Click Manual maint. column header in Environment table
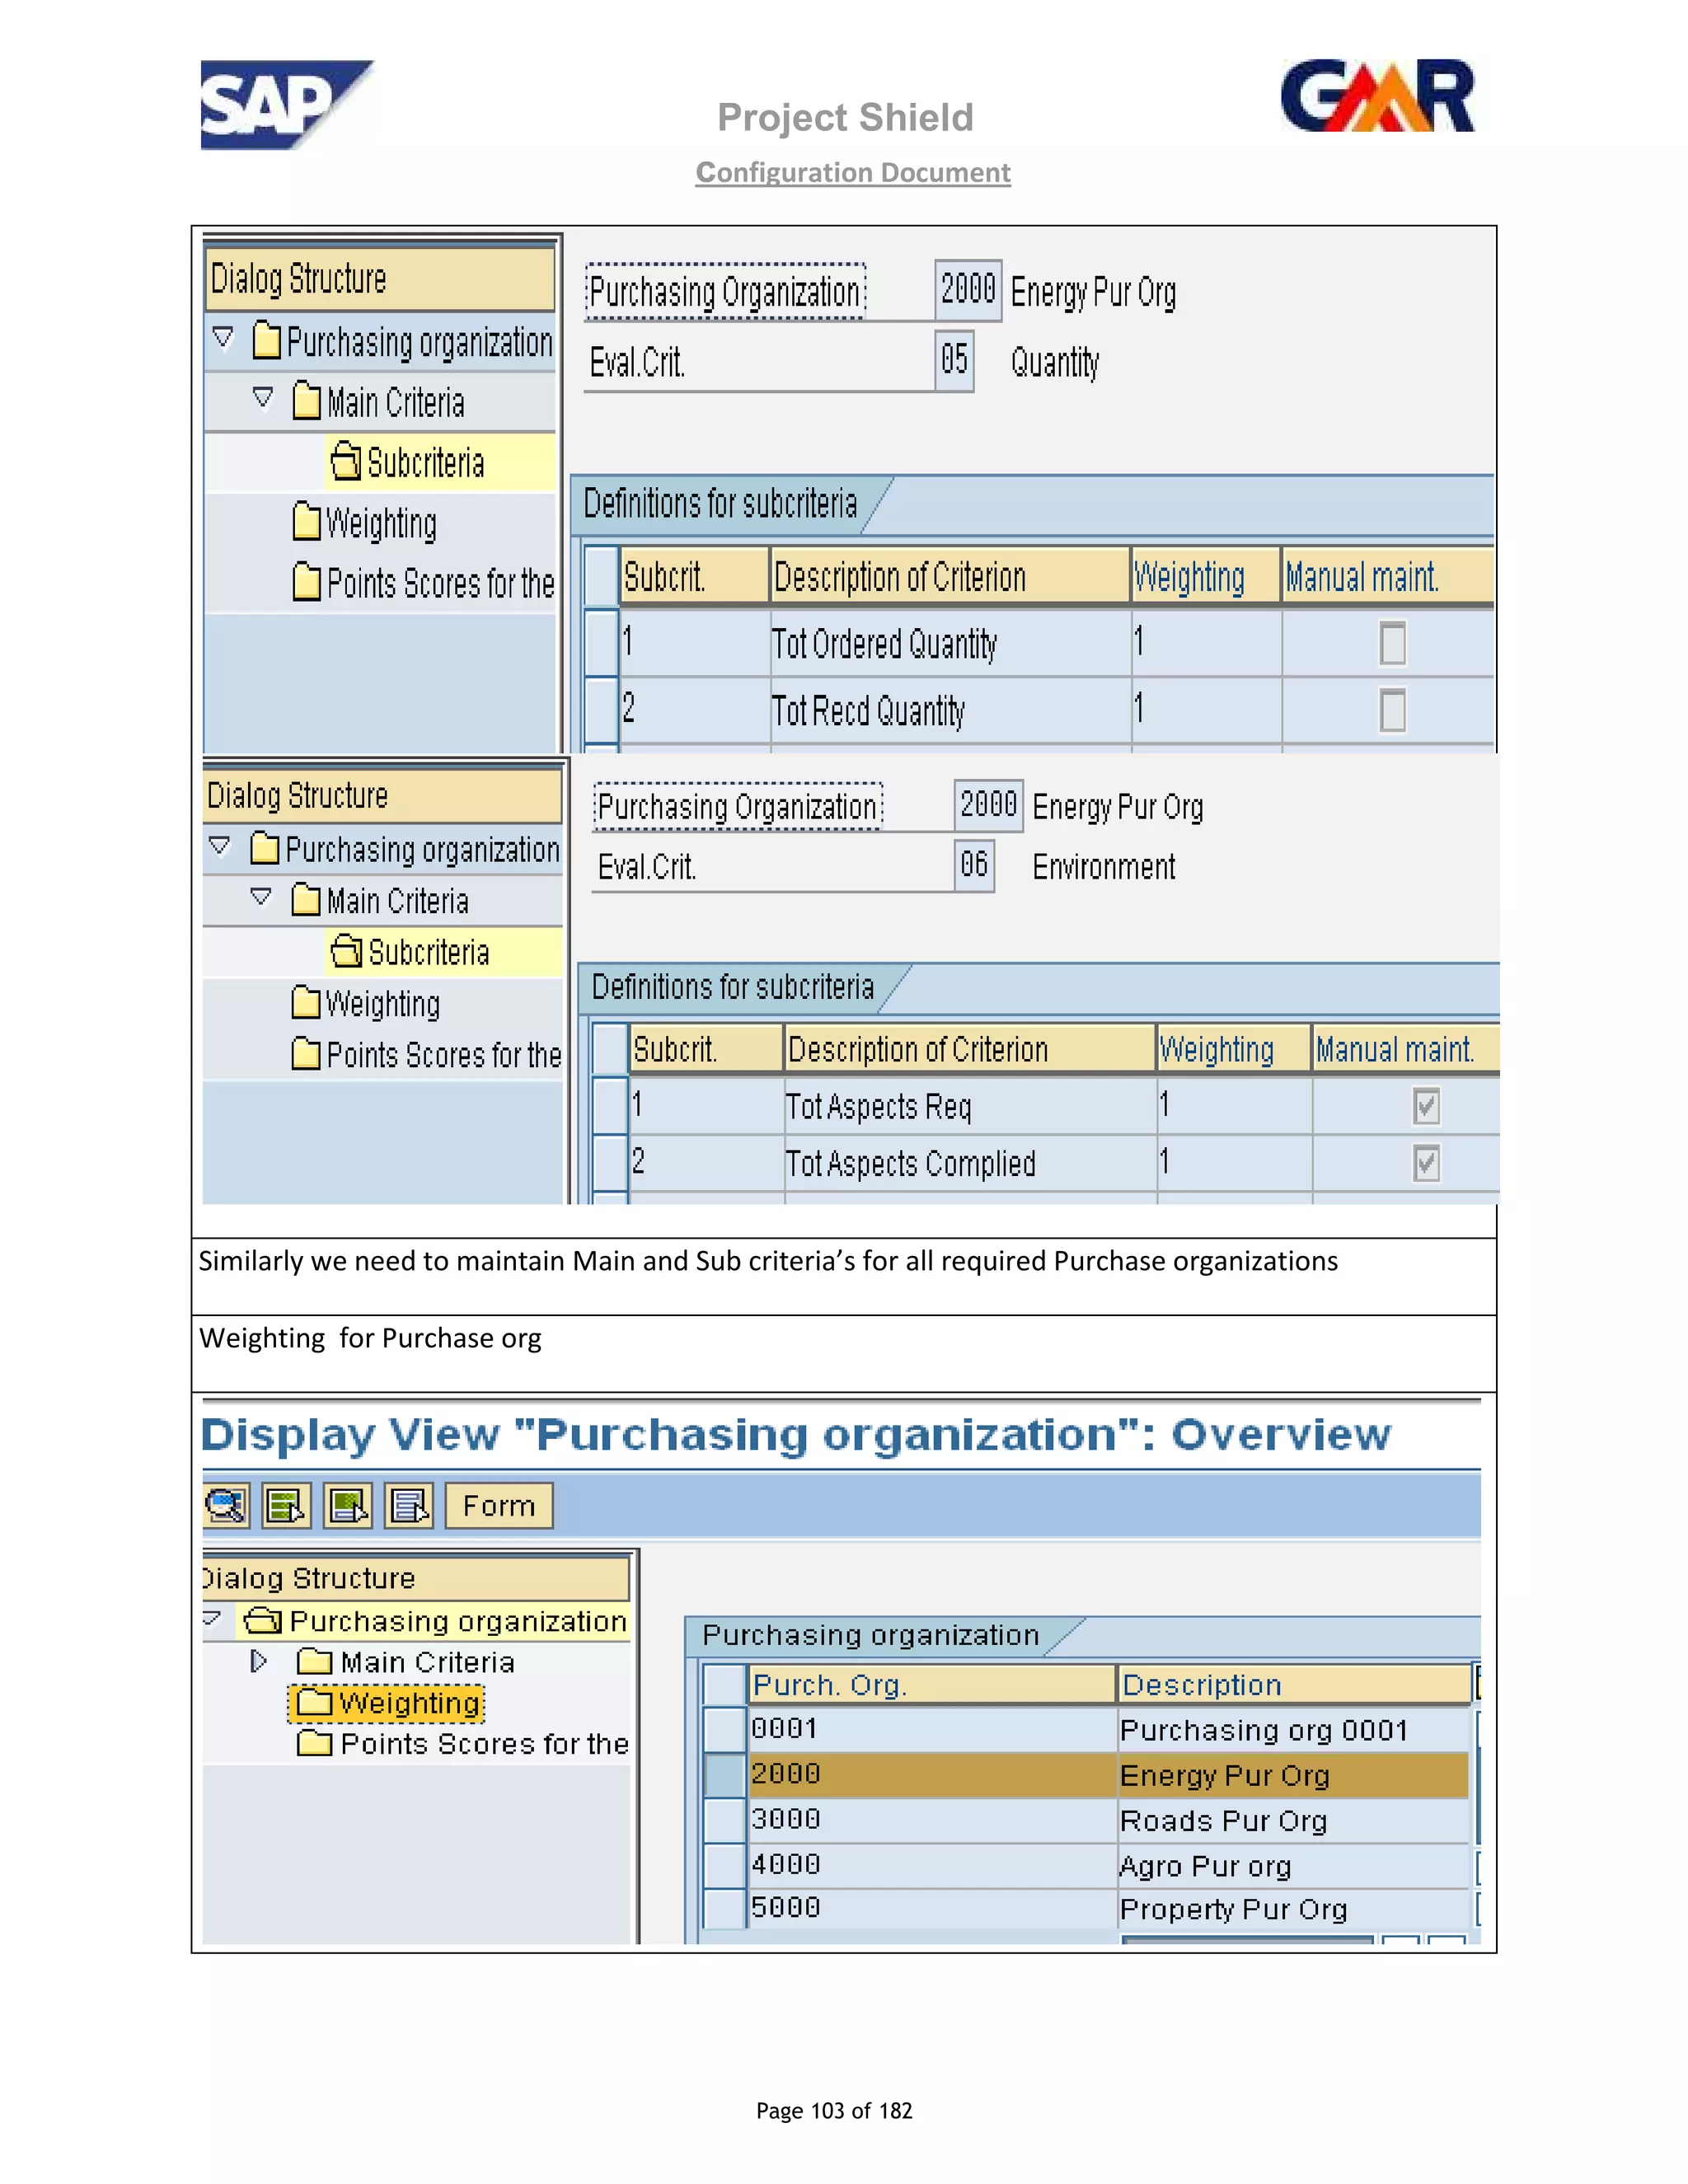 point(1405,1049)
